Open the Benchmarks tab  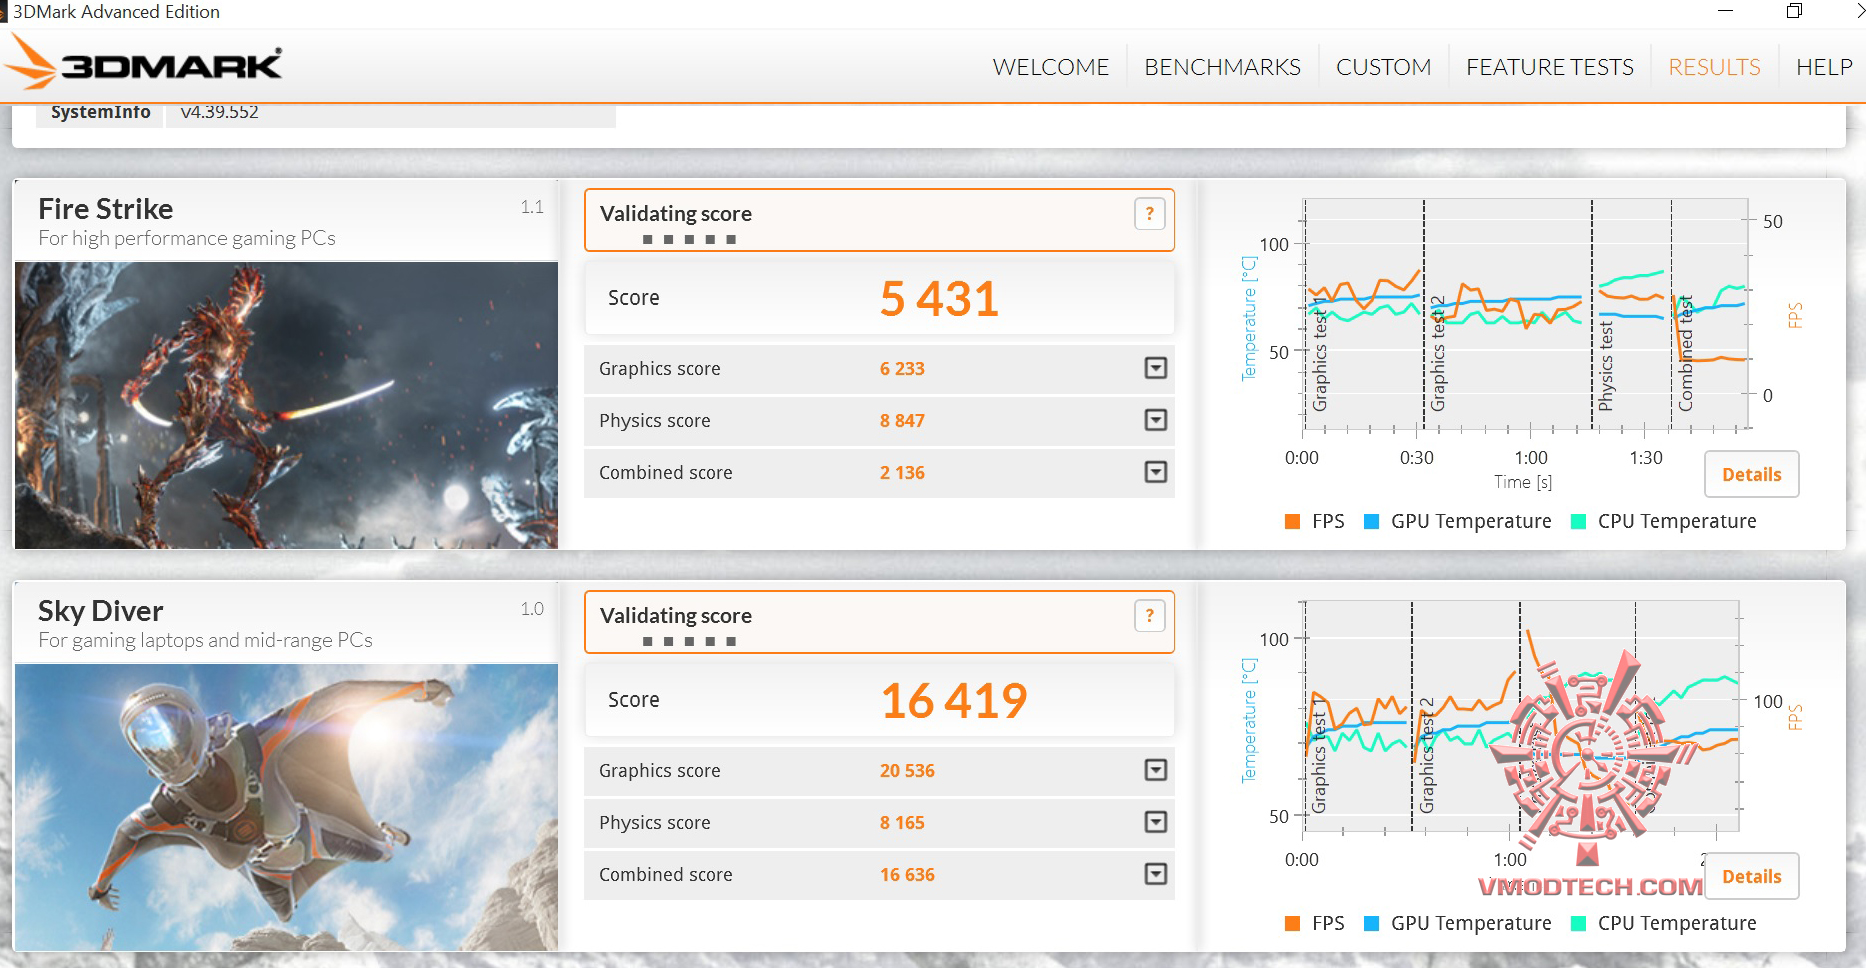pos(1222,67)
